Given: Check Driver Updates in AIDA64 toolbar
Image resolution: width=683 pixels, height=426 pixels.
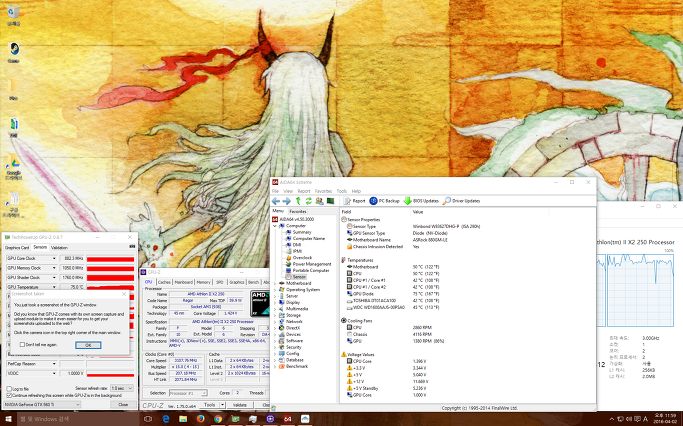Looking at the screenshot, I should click(461, 201).
